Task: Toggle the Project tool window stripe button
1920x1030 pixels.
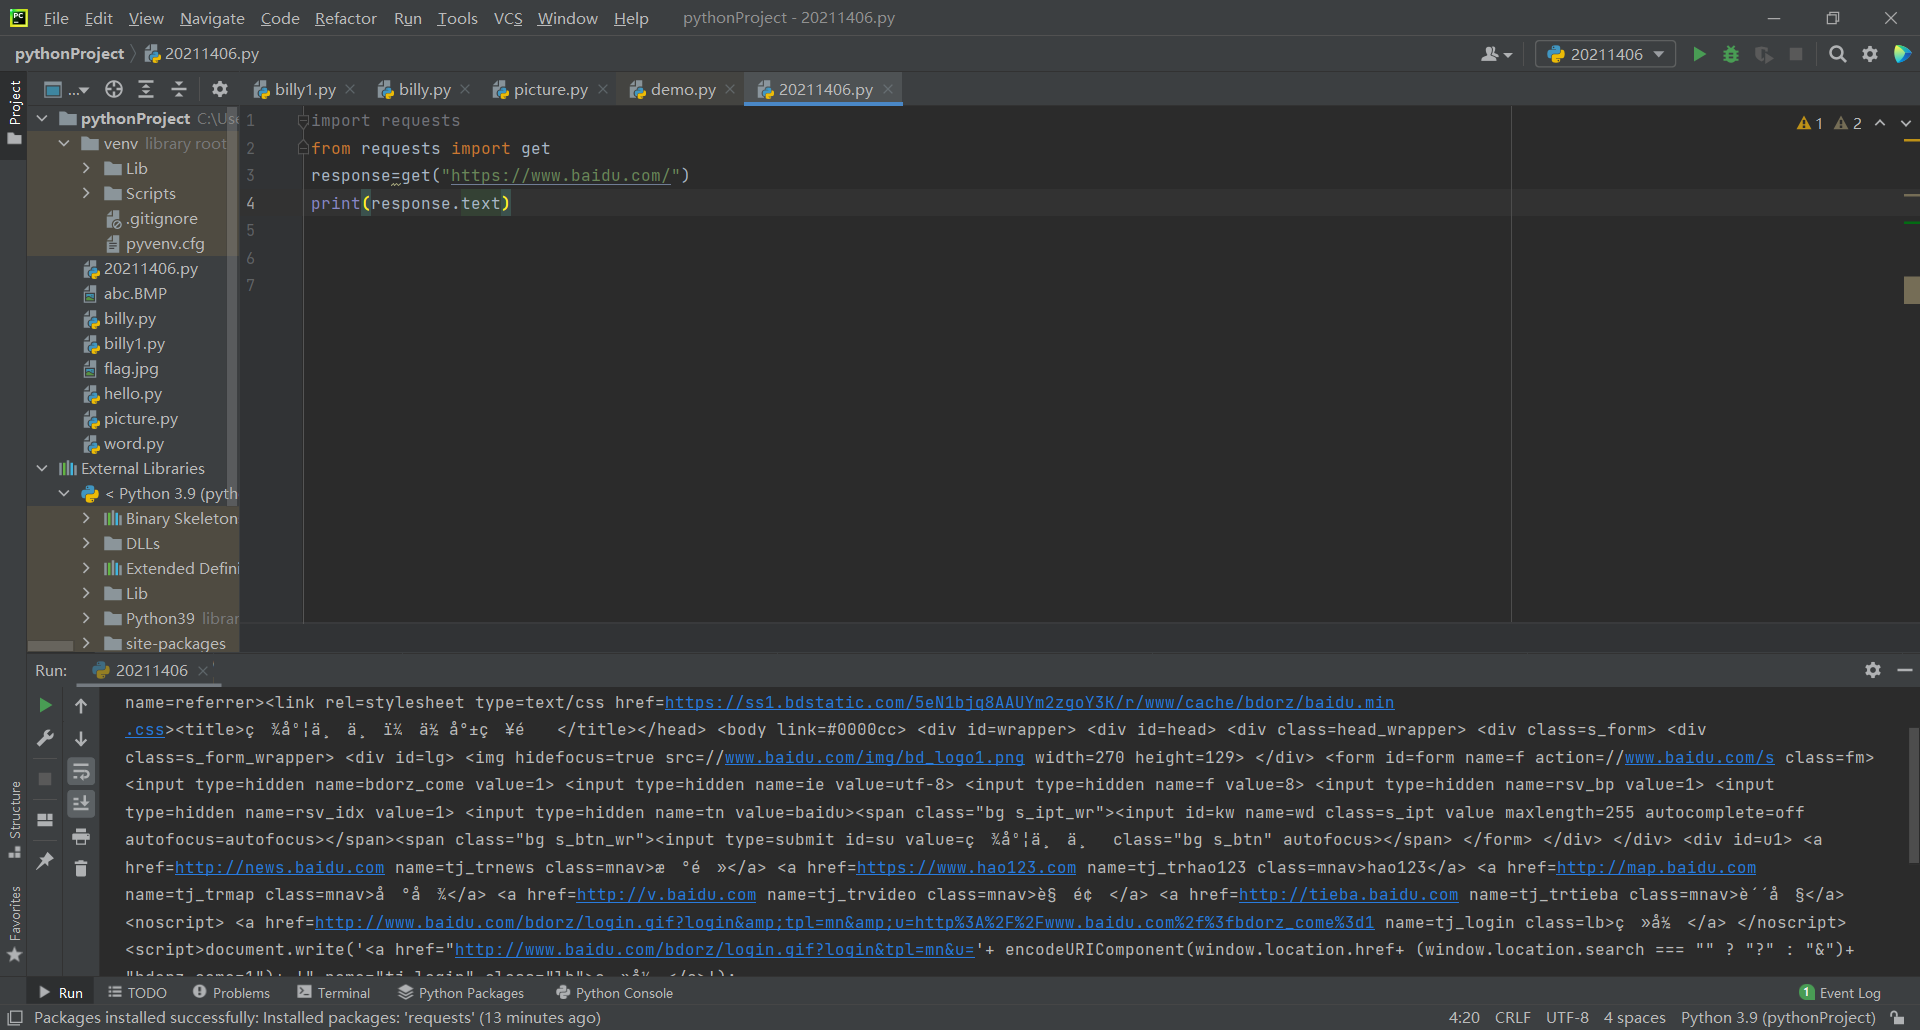Action: coord(14,112)
